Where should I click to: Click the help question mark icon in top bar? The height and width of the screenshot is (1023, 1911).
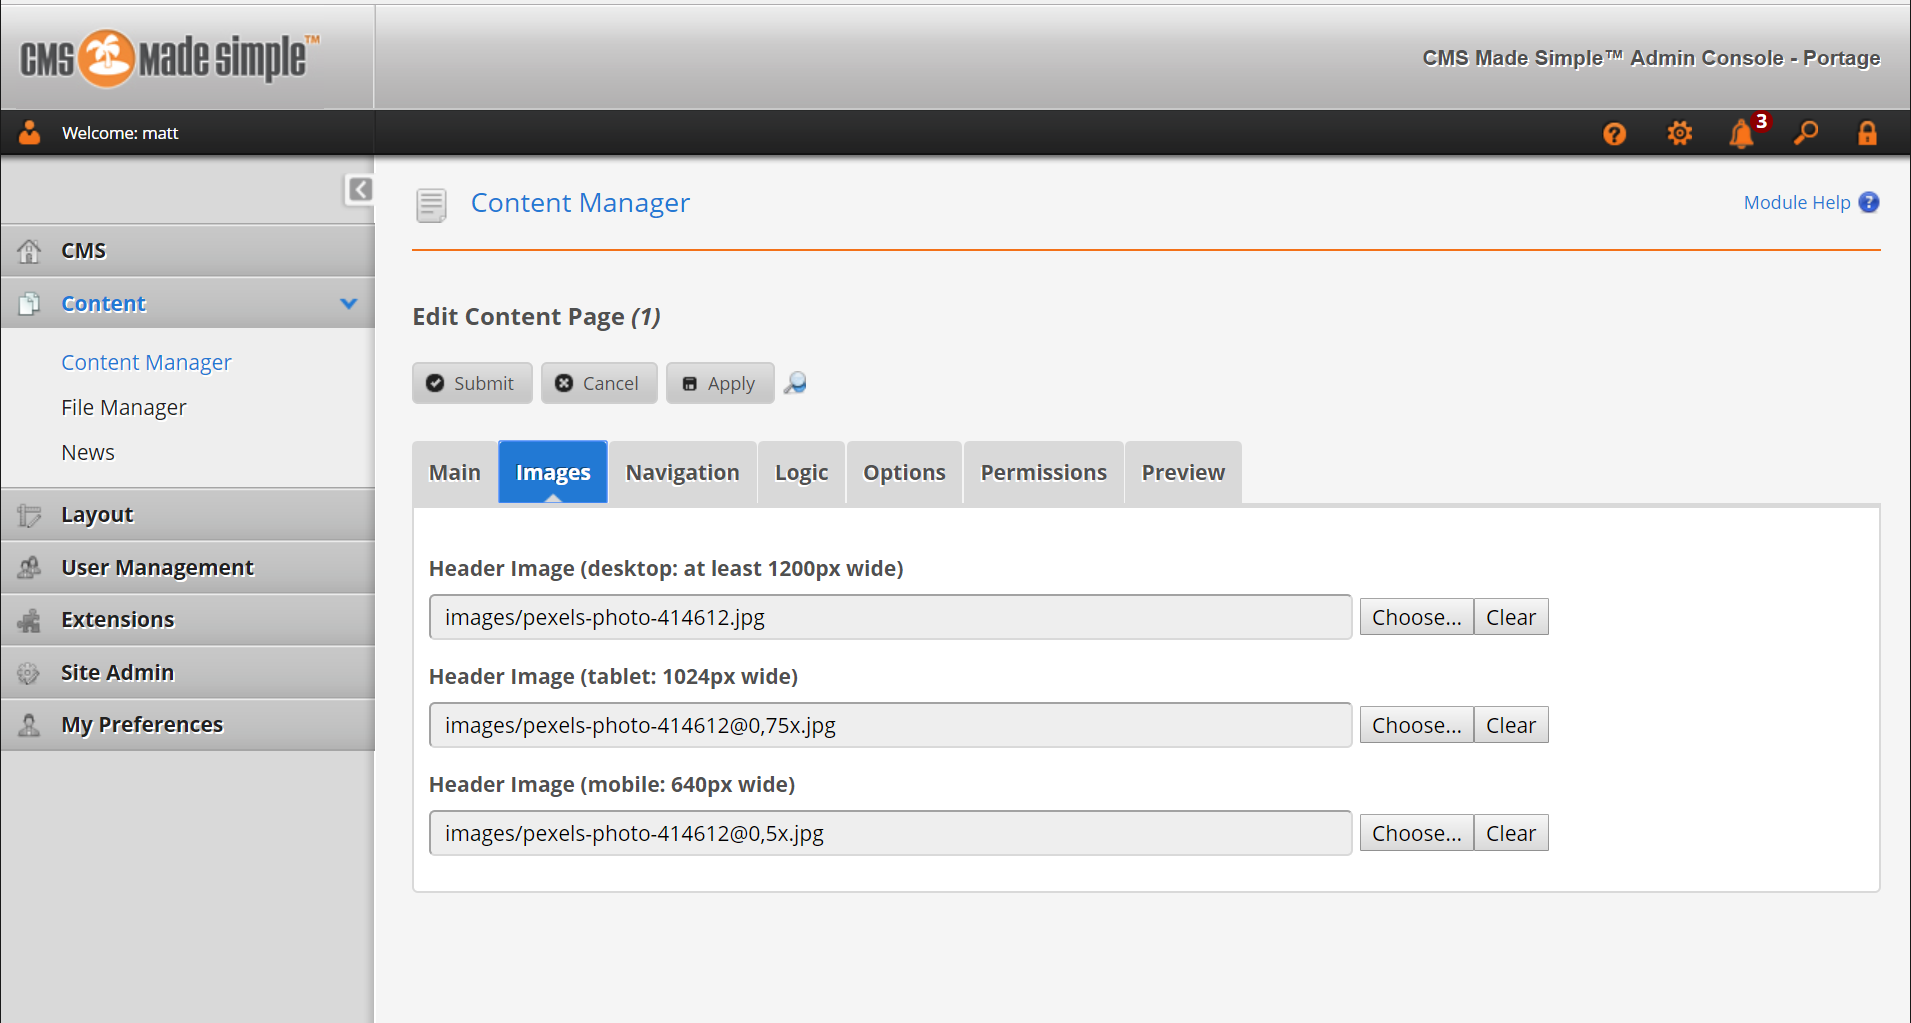pos(1614,133)
